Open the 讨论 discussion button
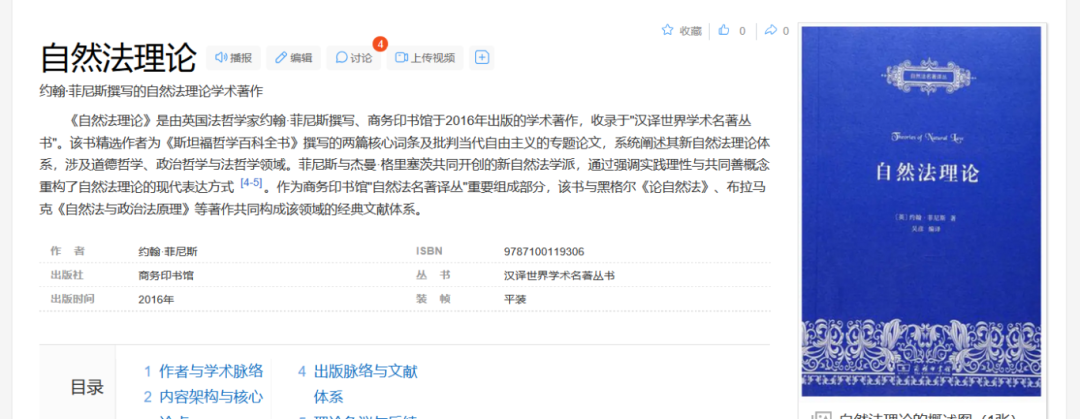 (x=353, y=58)
